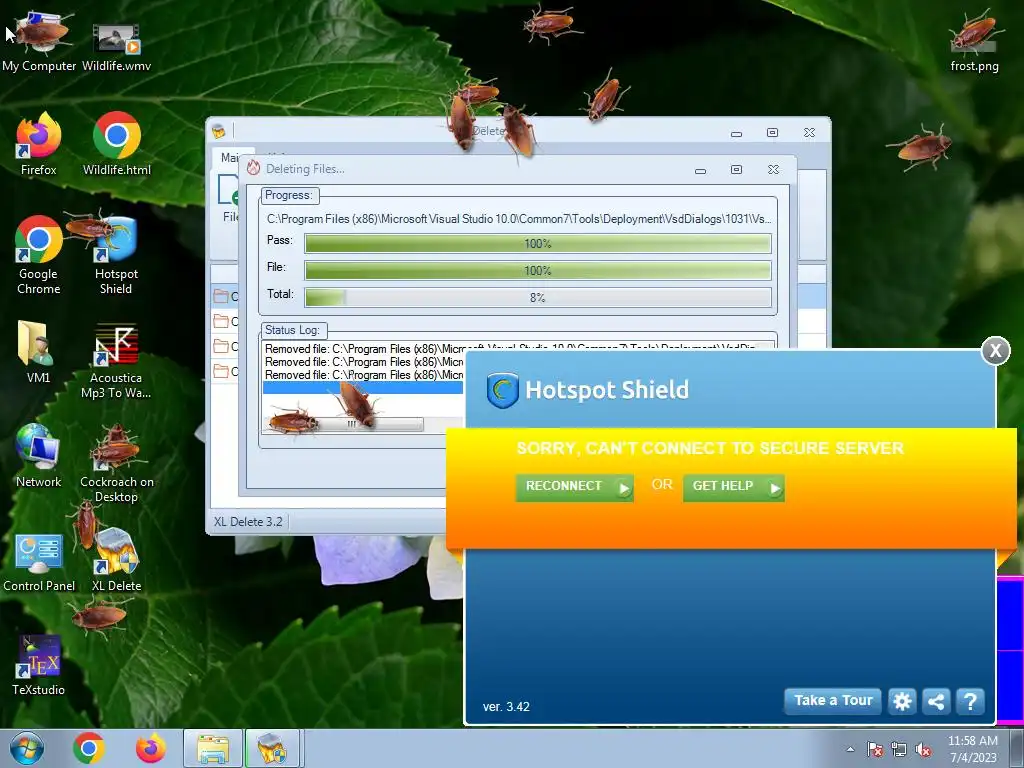The width and height of the screenshot is (1024, 768).
Task: Switch to XL Delete taskbar button
Action: point(272,748)
